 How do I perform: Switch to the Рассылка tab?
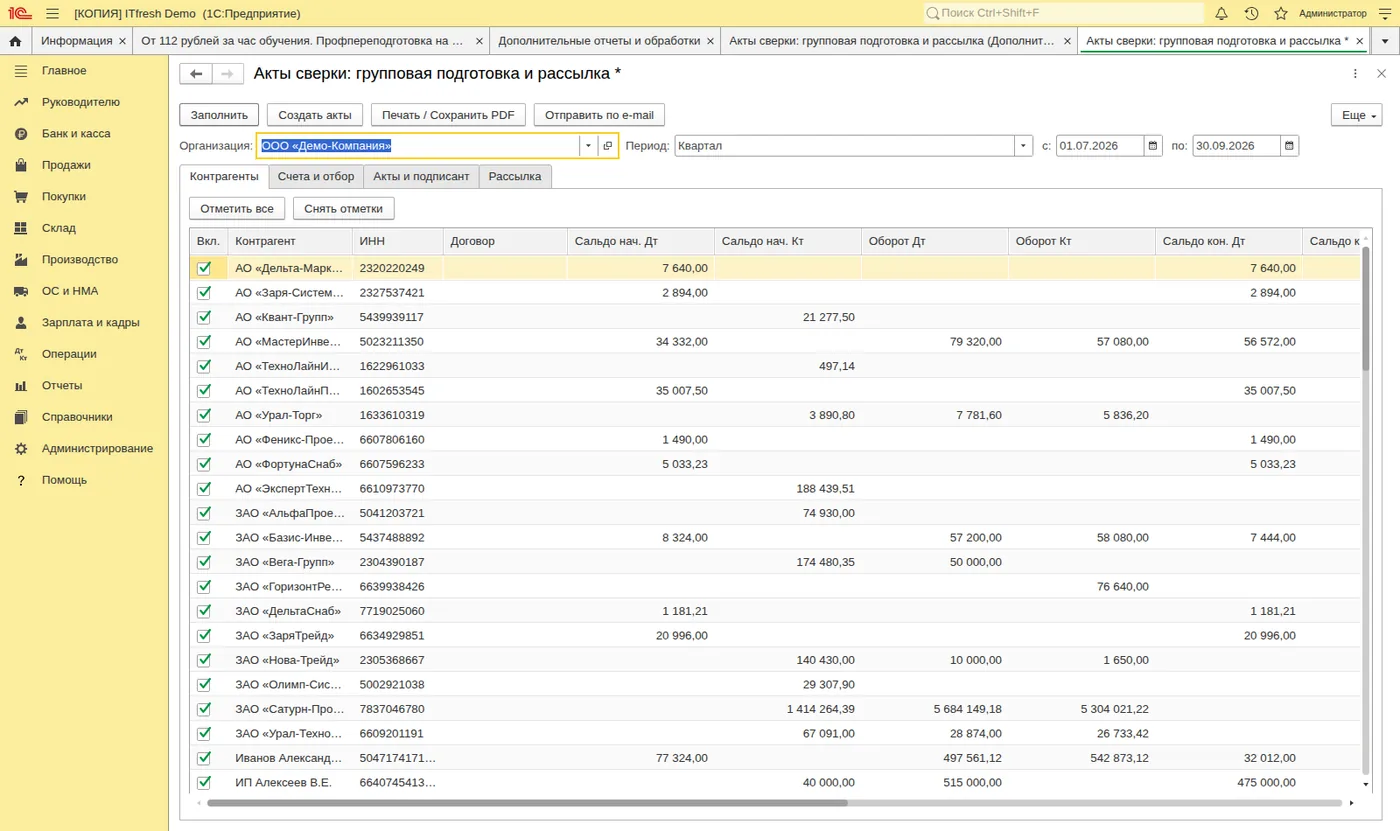point(515,177)
